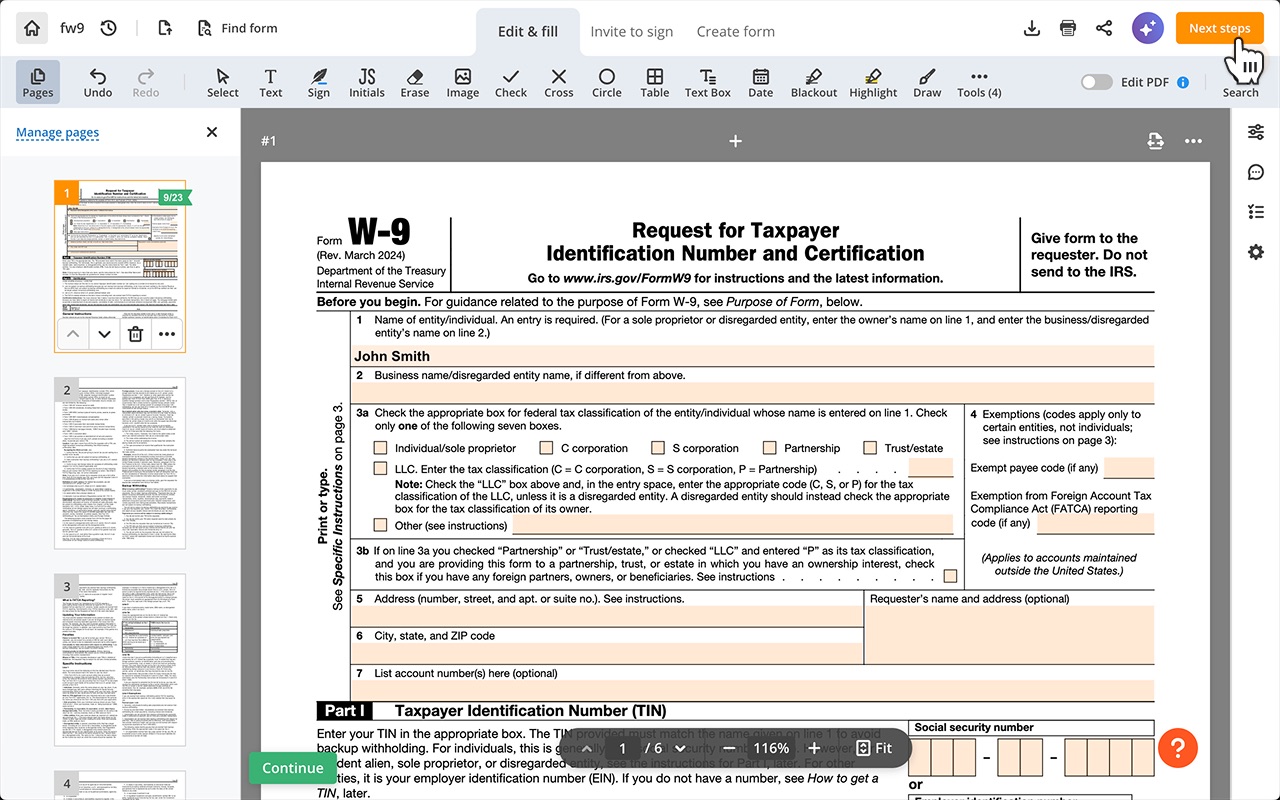The width and height of the screenshot is (1280, 800).
Task: Open the settings sliders side panel
Action: tap(1256, 132)
